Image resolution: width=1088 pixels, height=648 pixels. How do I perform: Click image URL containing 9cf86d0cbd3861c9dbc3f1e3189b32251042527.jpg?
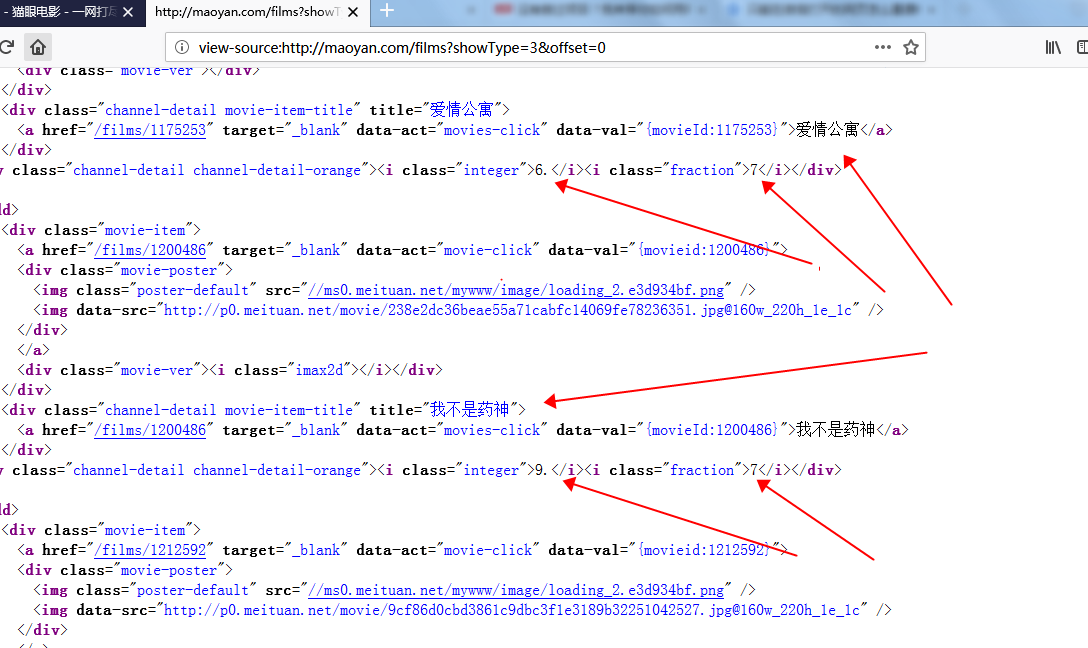(x=512, y=611)
